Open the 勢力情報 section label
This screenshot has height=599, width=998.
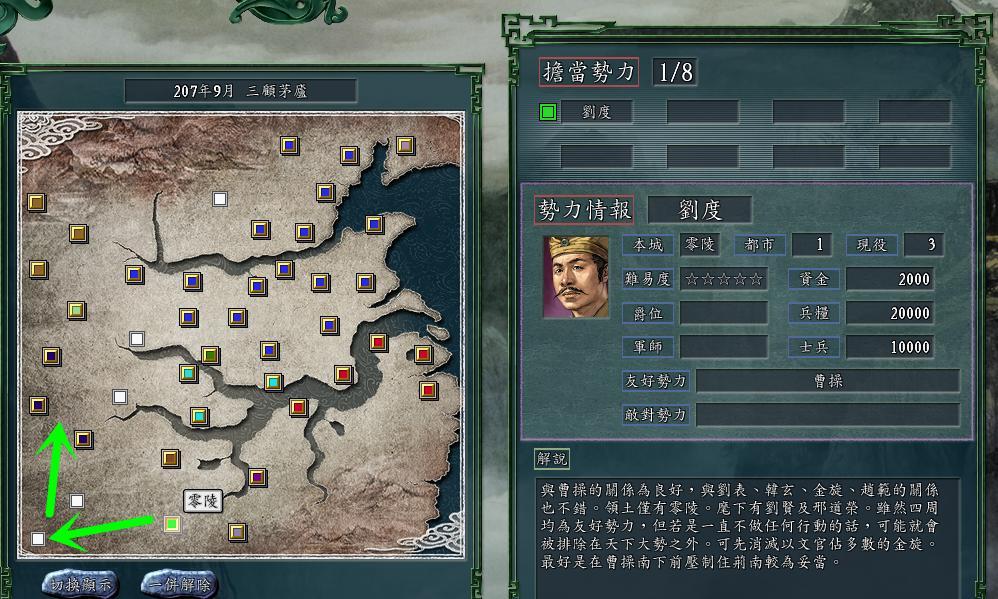[584, 209]
